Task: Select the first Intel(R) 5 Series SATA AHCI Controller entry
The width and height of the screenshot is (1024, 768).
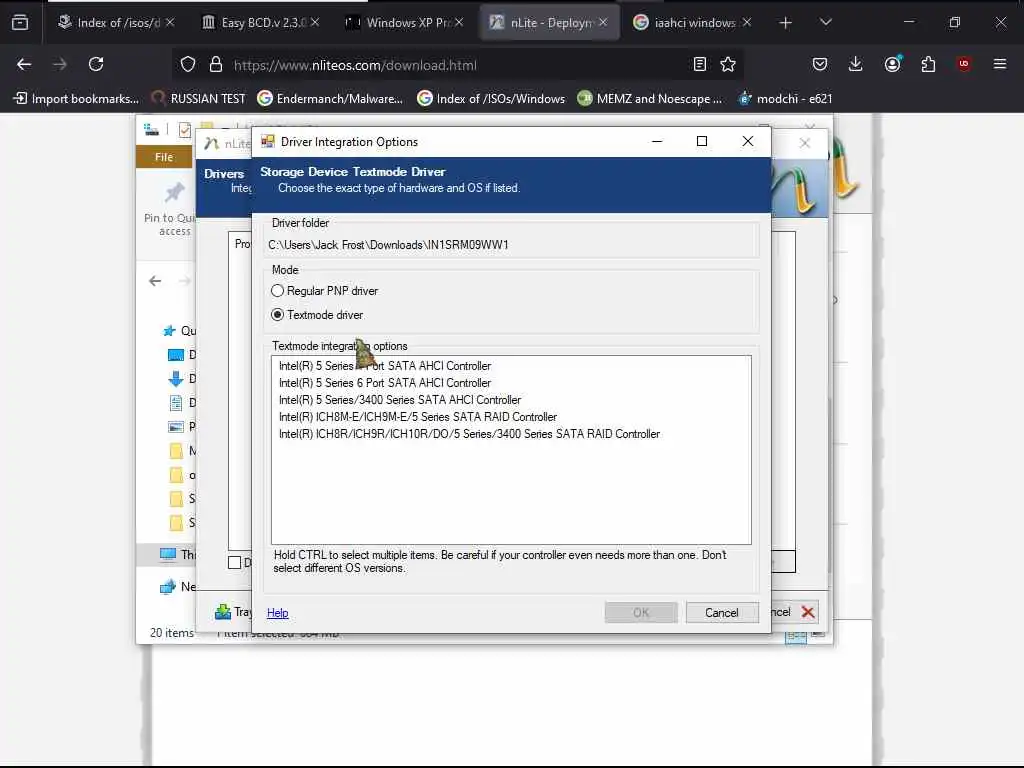Action: click(385, 366)
